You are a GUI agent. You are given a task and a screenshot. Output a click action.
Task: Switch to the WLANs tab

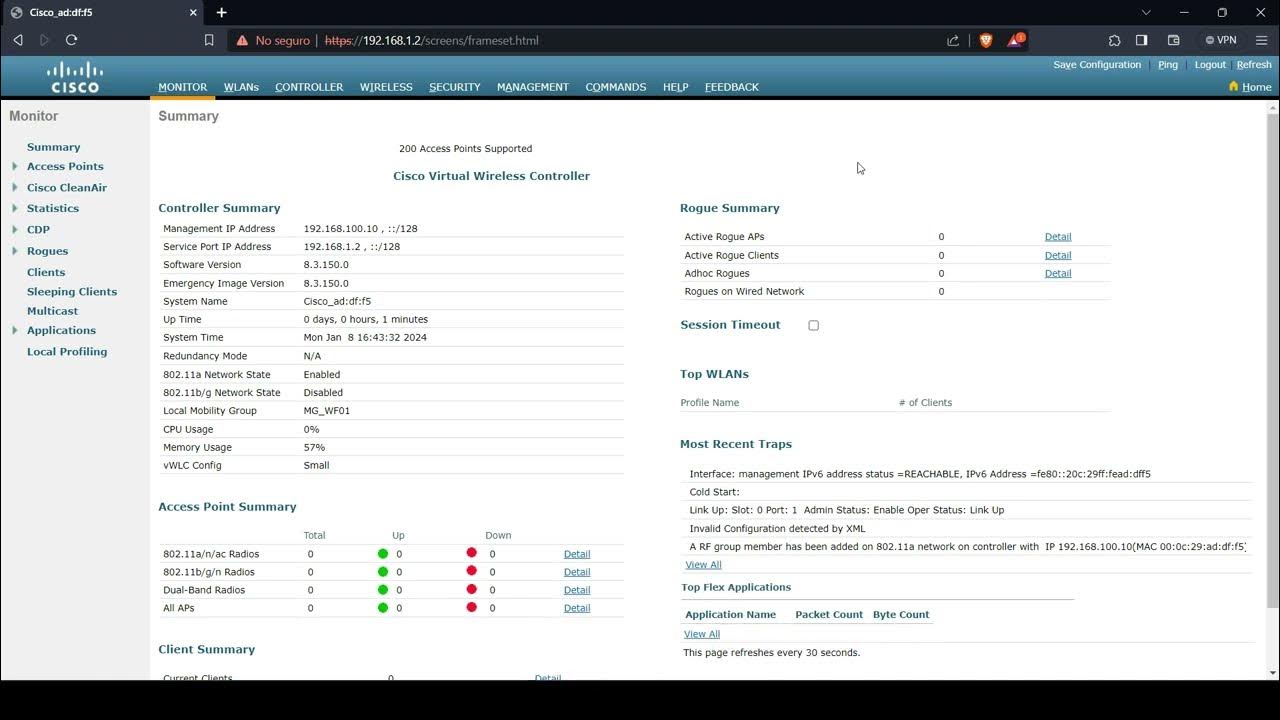(241, 87)
